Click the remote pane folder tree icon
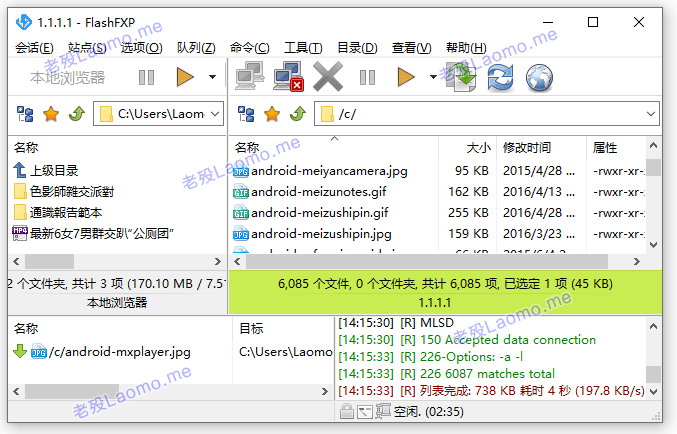This screenshot has height=434, width=677. click(x=246, y=114)
